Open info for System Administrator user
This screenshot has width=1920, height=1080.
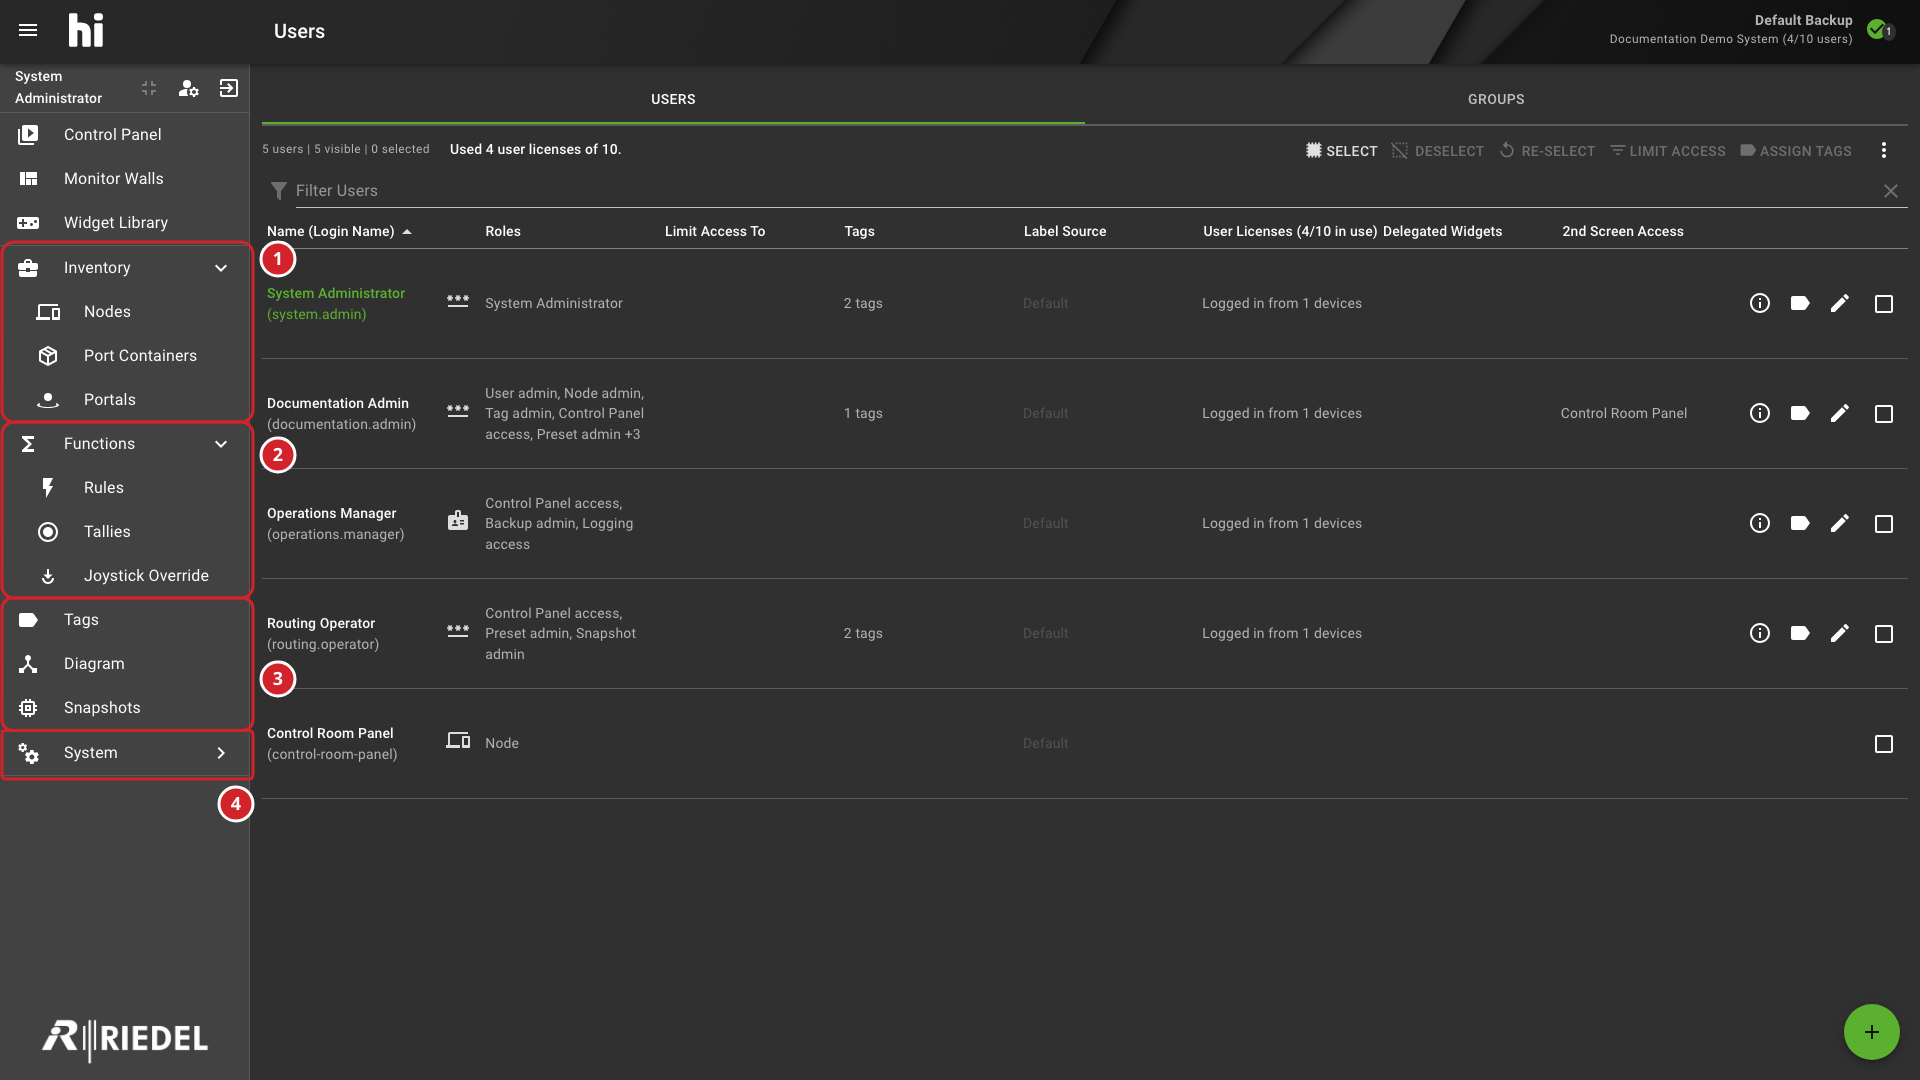(1760, 303)
